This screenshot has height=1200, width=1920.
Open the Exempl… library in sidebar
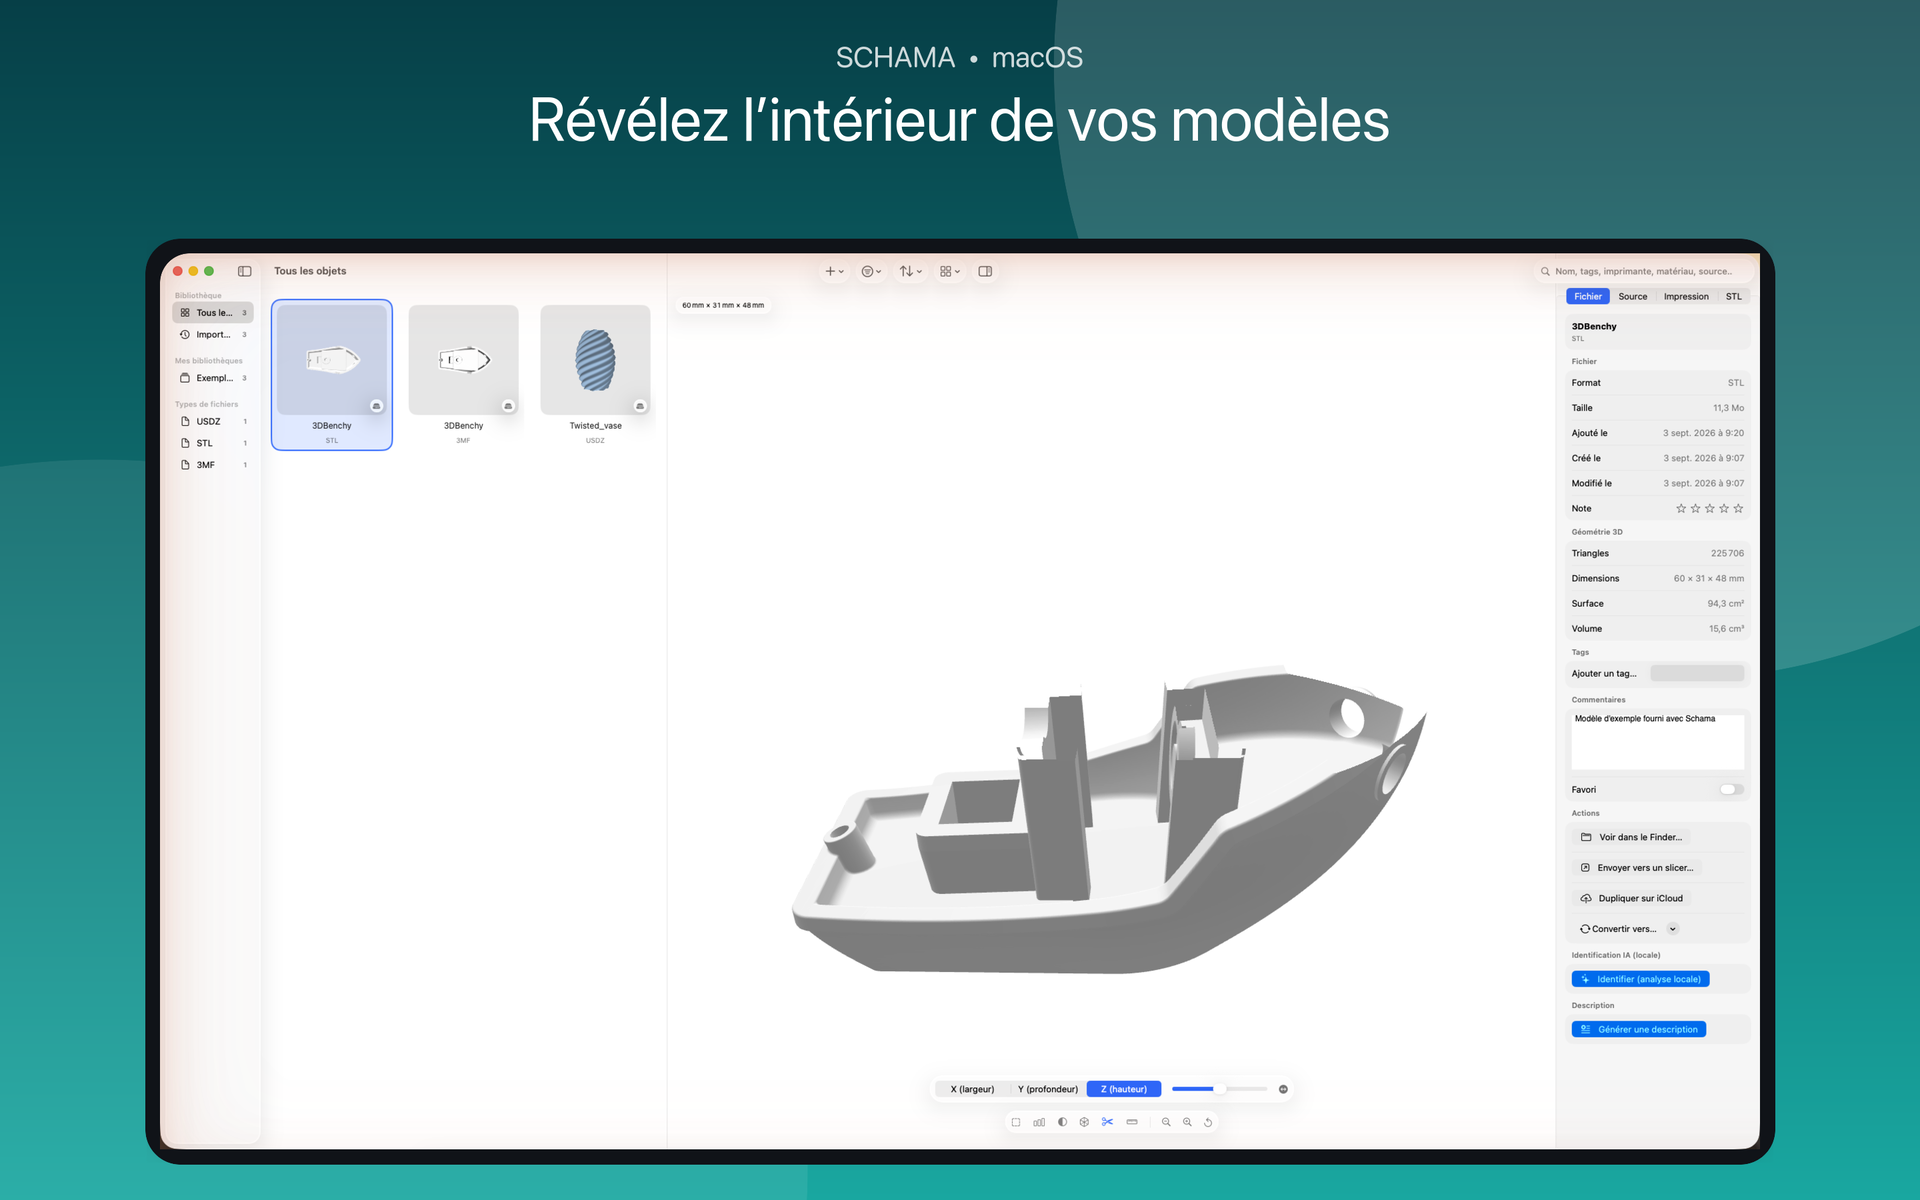click(213, 378)
